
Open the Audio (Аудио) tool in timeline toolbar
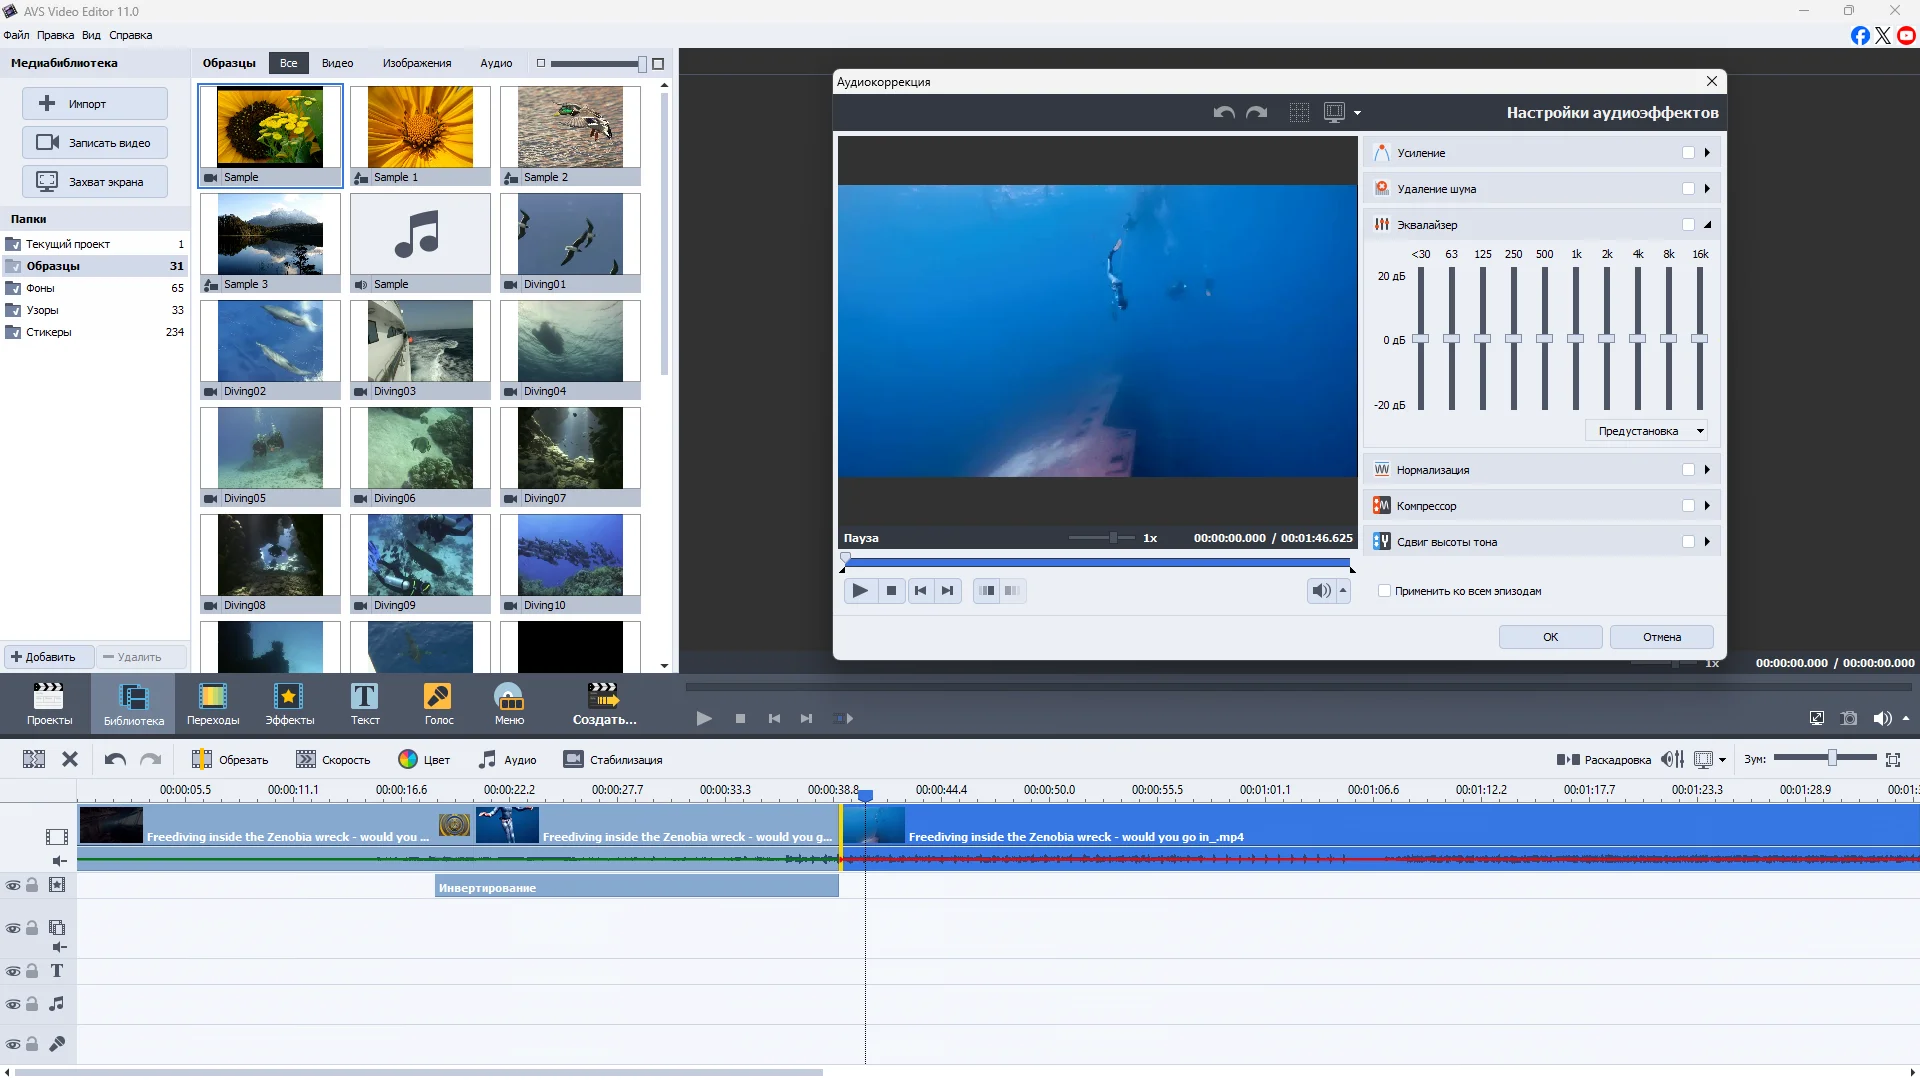(507, 760)
